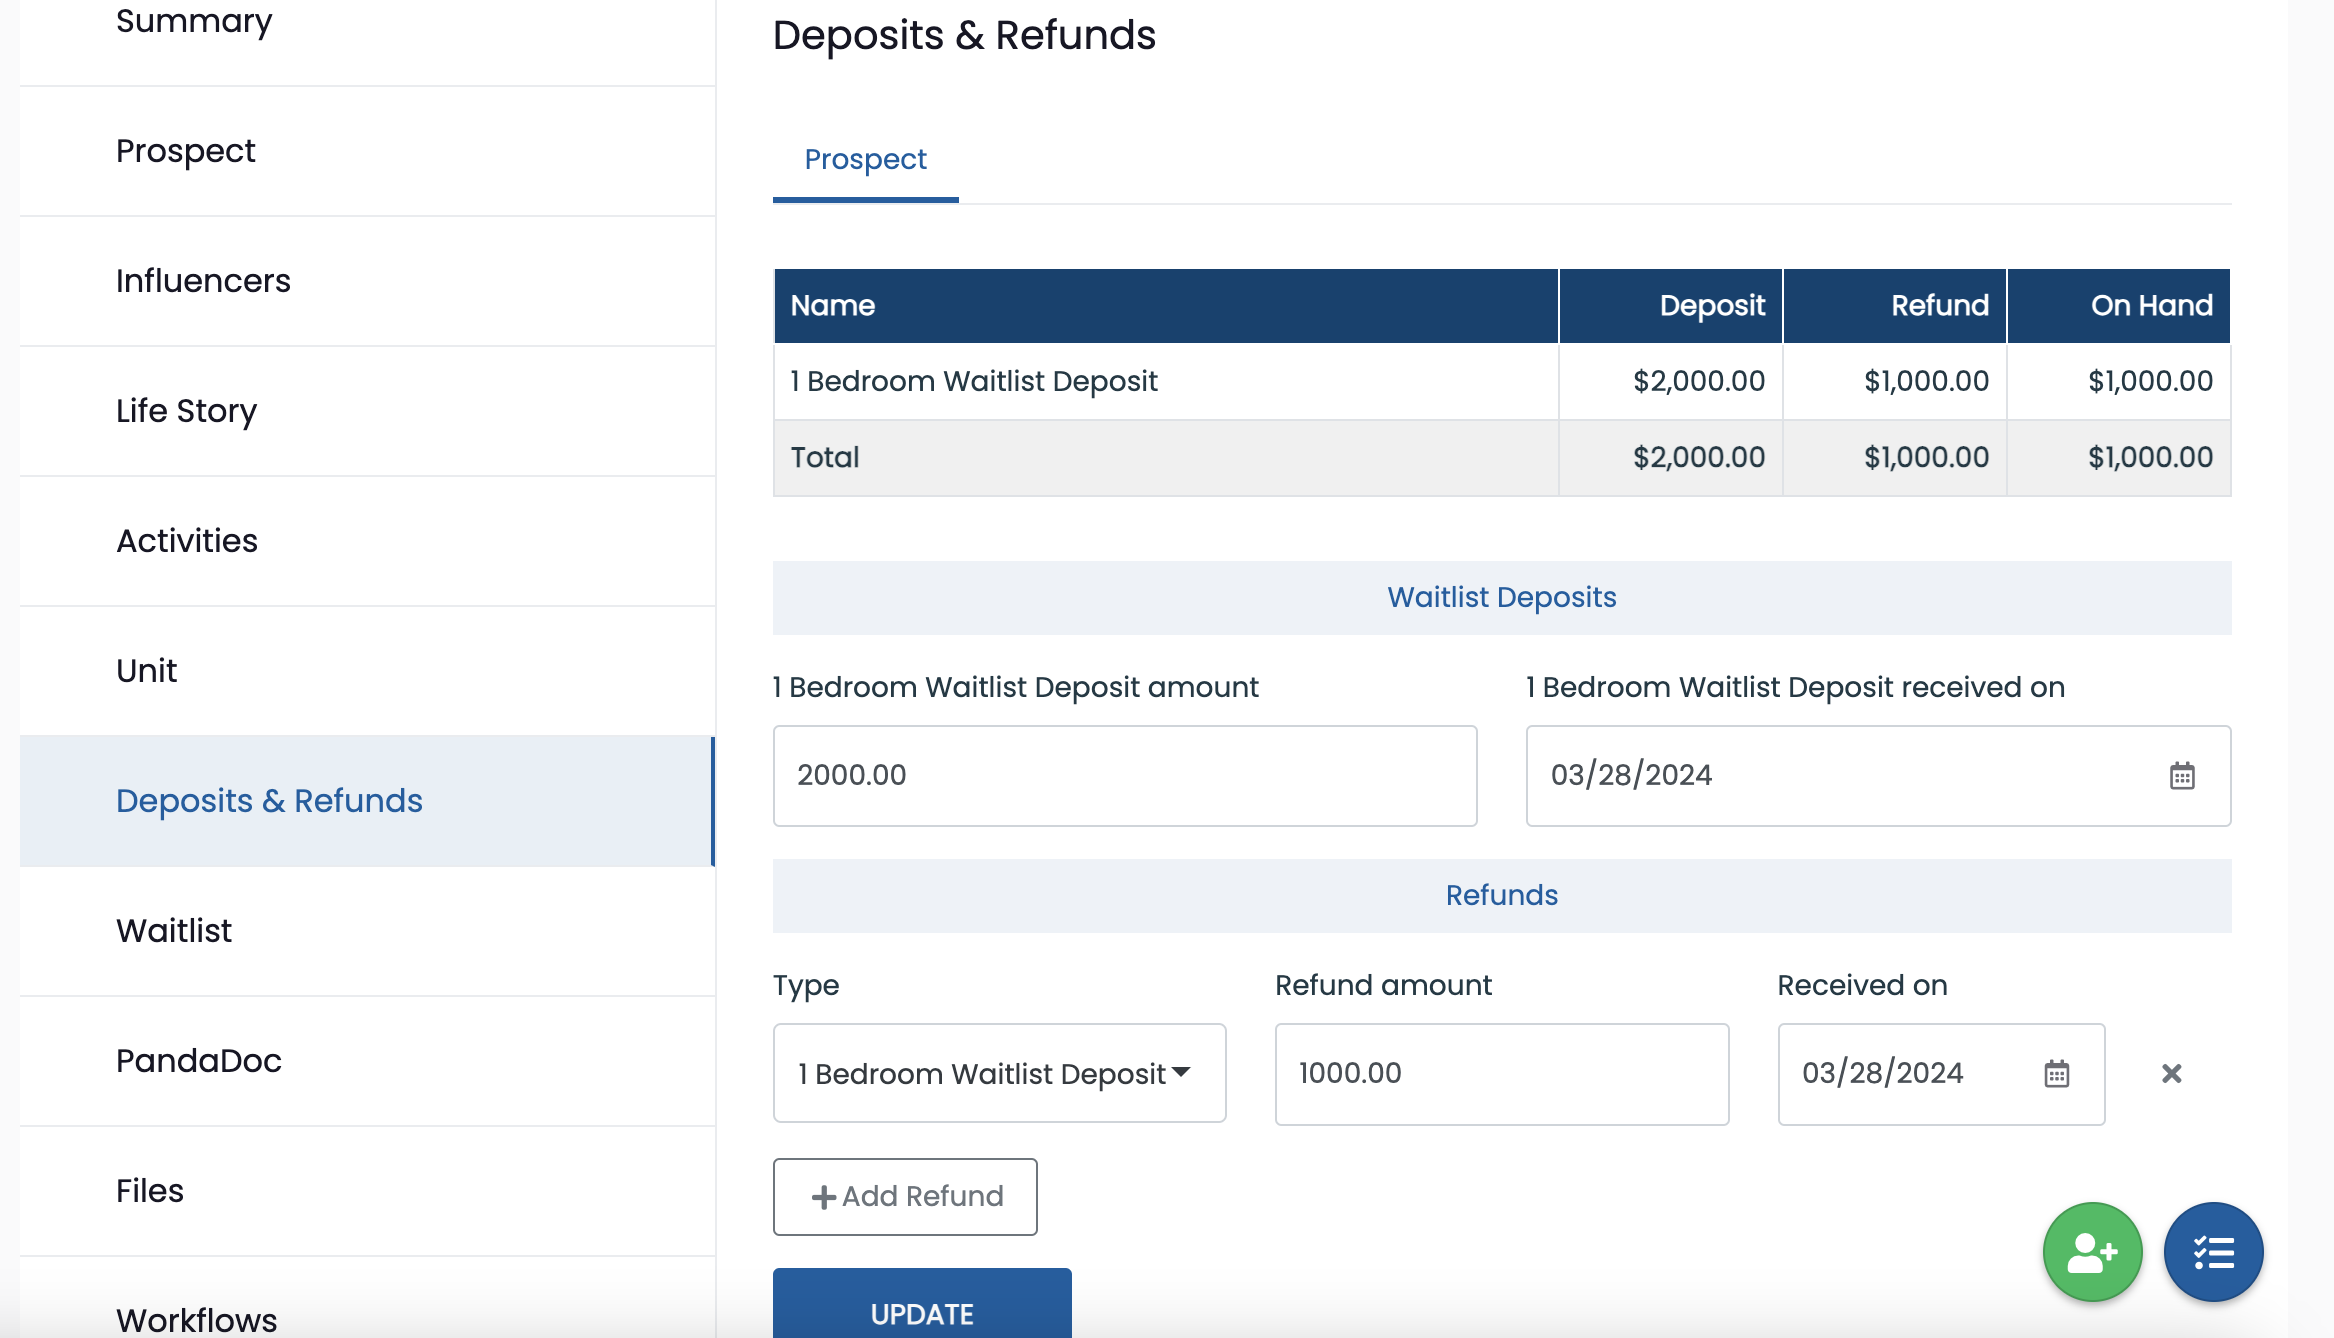2334x1338 pixels.
Task: Go to Files section
Action: click(367, 1191)
